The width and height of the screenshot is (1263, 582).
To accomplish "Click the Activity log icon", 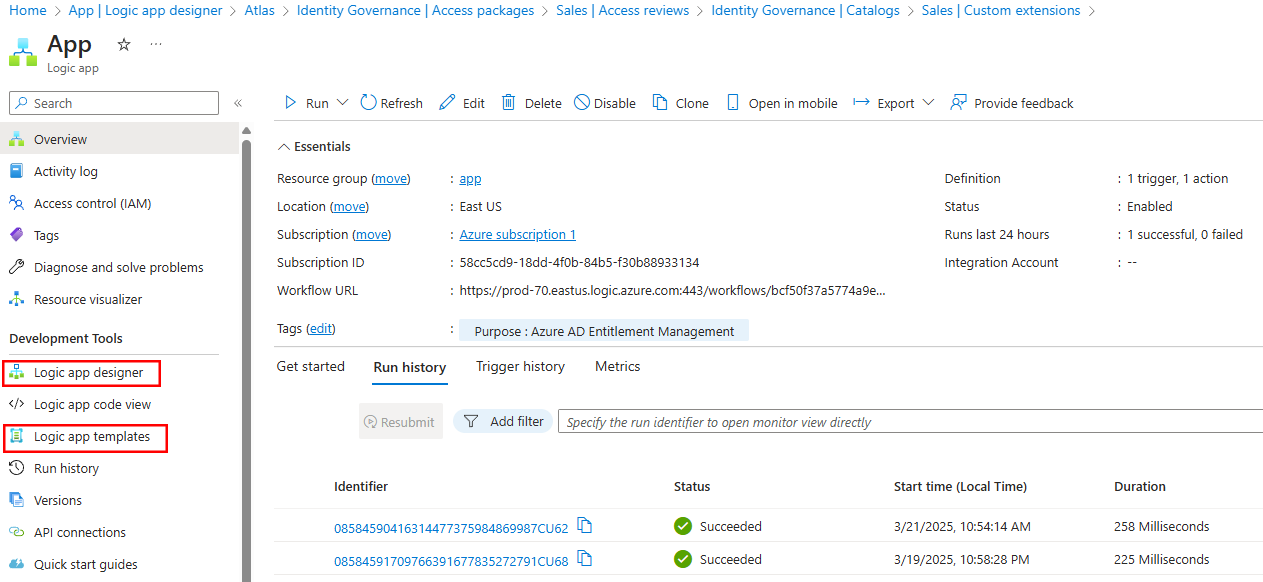I will pos(16,171).
